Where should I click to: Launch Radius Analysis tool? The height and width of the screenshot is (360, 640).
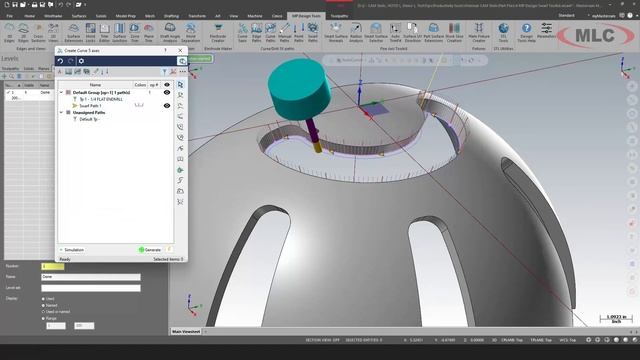click(356, 33)
